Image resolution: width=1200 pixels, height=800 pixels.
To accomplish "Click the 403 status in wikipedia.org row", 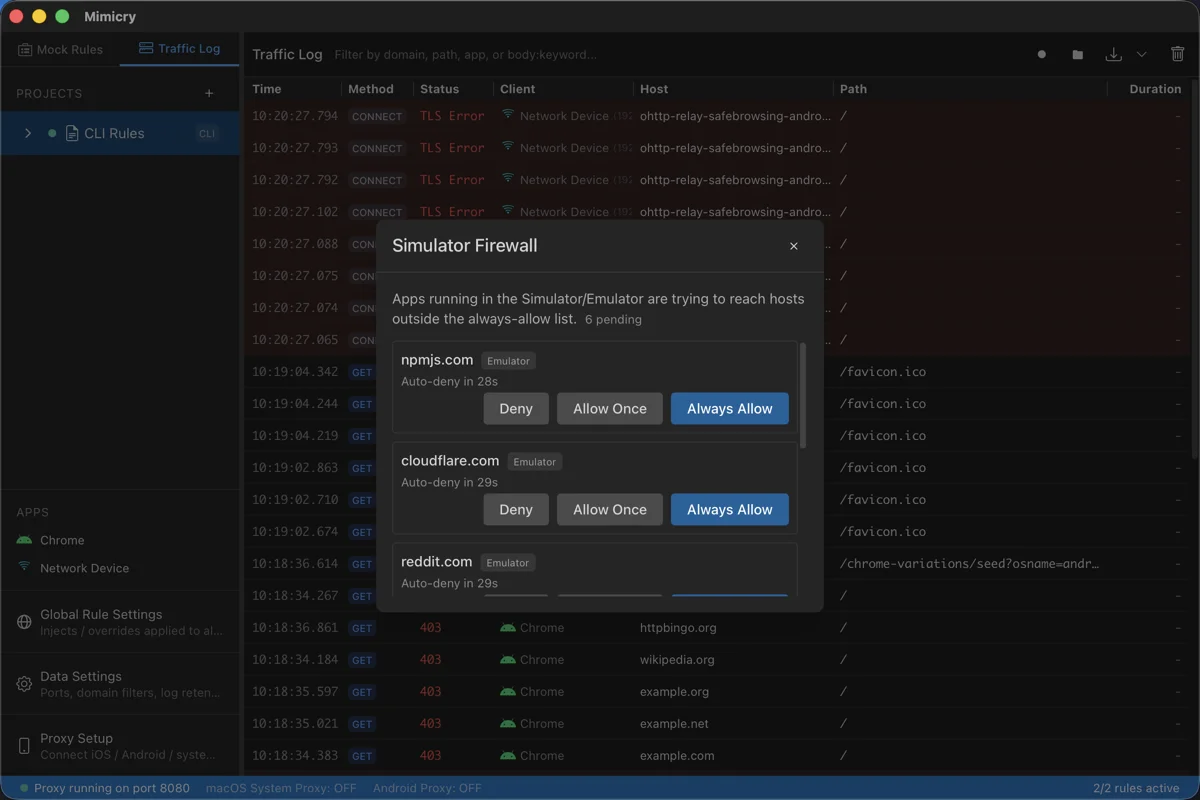I will pyautogui.click(x=430, y=660).
